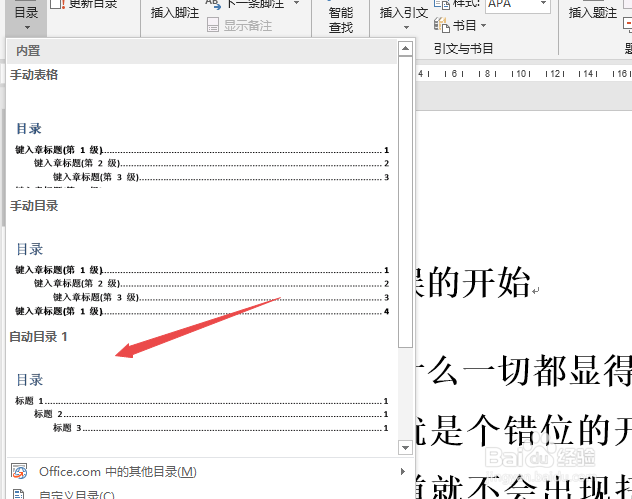This screenshot has height=499, width=632.
Task: Click the 引文与书目 group label
Action: [x=464, y=49]
